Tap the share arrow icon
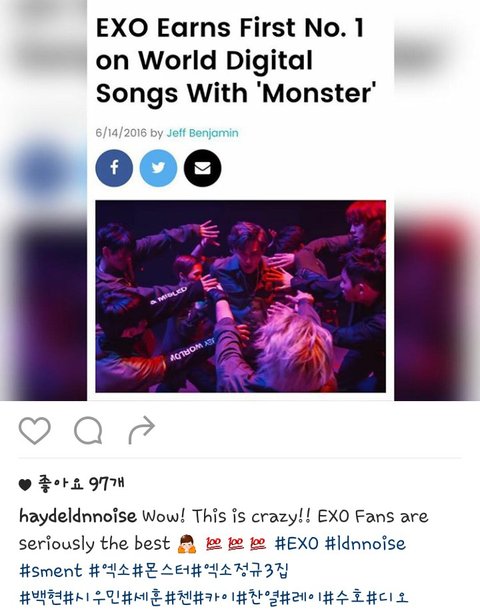 tap(142, 430)
